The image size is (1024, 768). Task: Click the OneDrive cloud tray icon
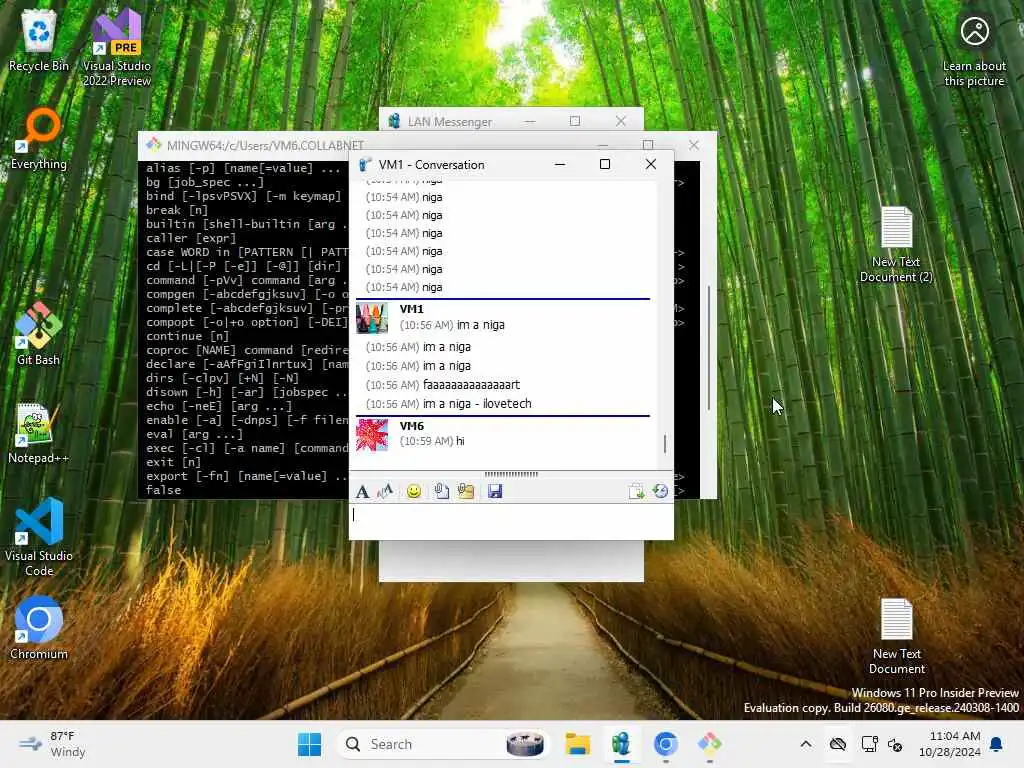coord(838,744)
